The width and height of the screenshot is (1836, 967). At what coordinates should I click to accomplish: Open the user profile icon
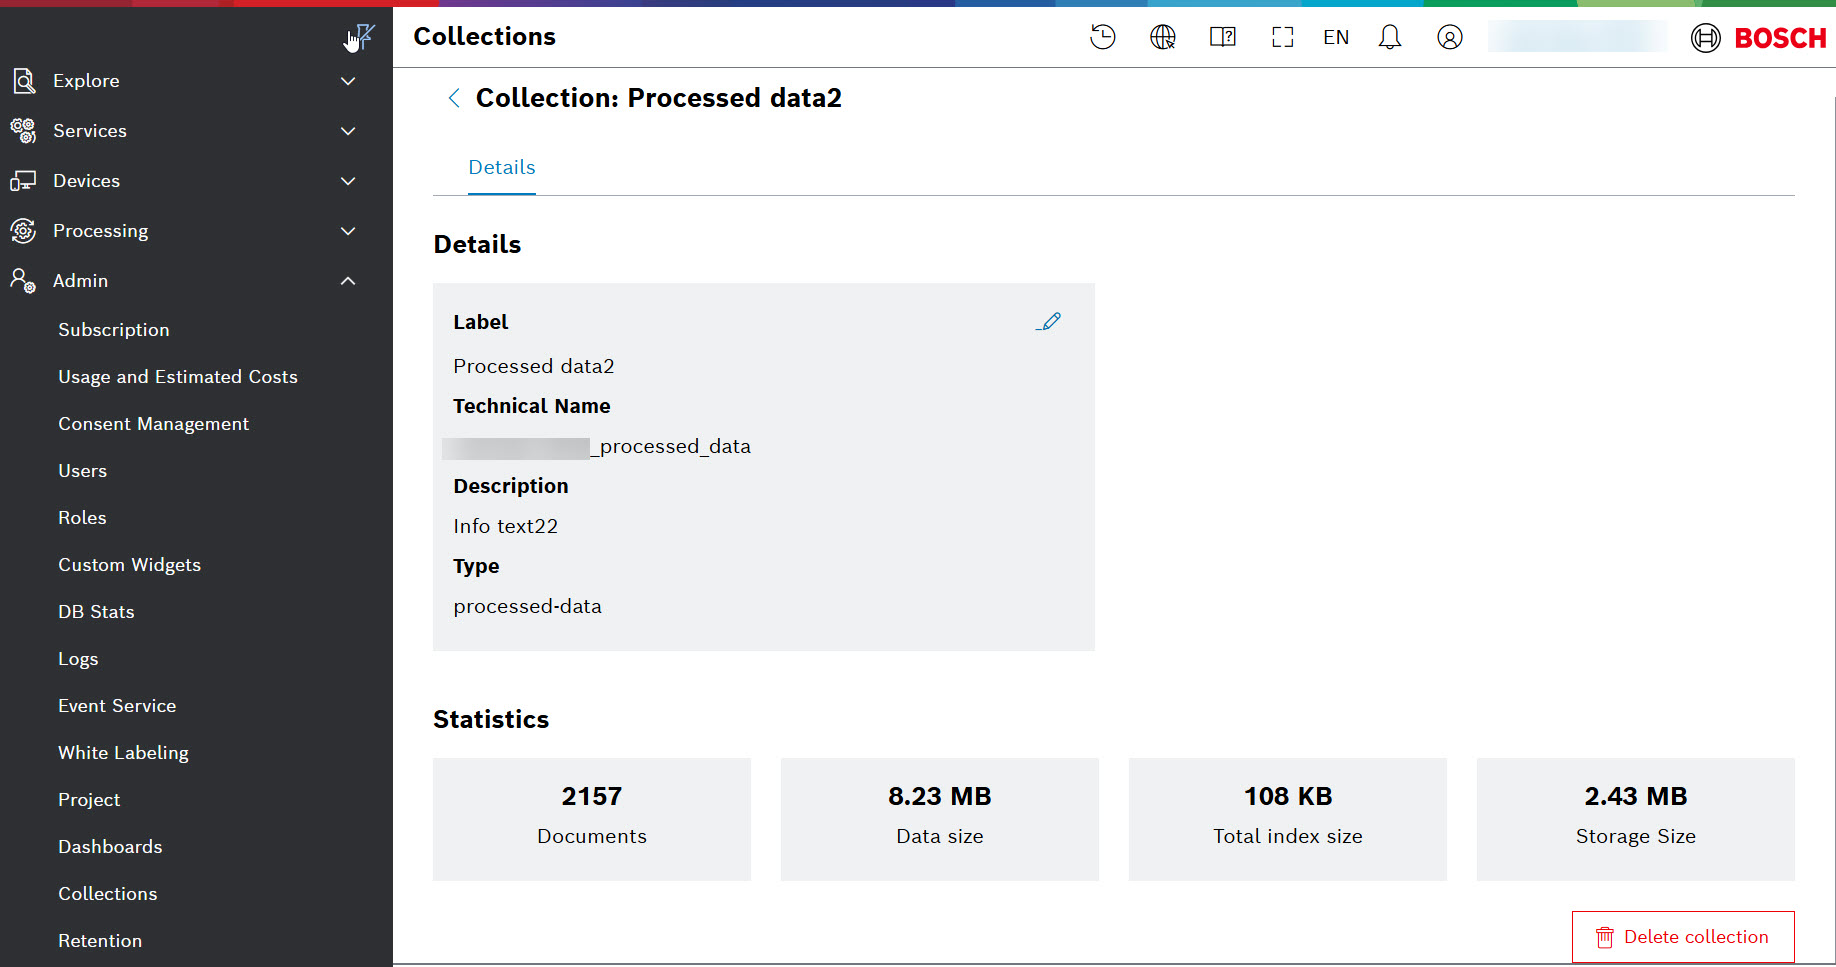[x=1449, y=37]
